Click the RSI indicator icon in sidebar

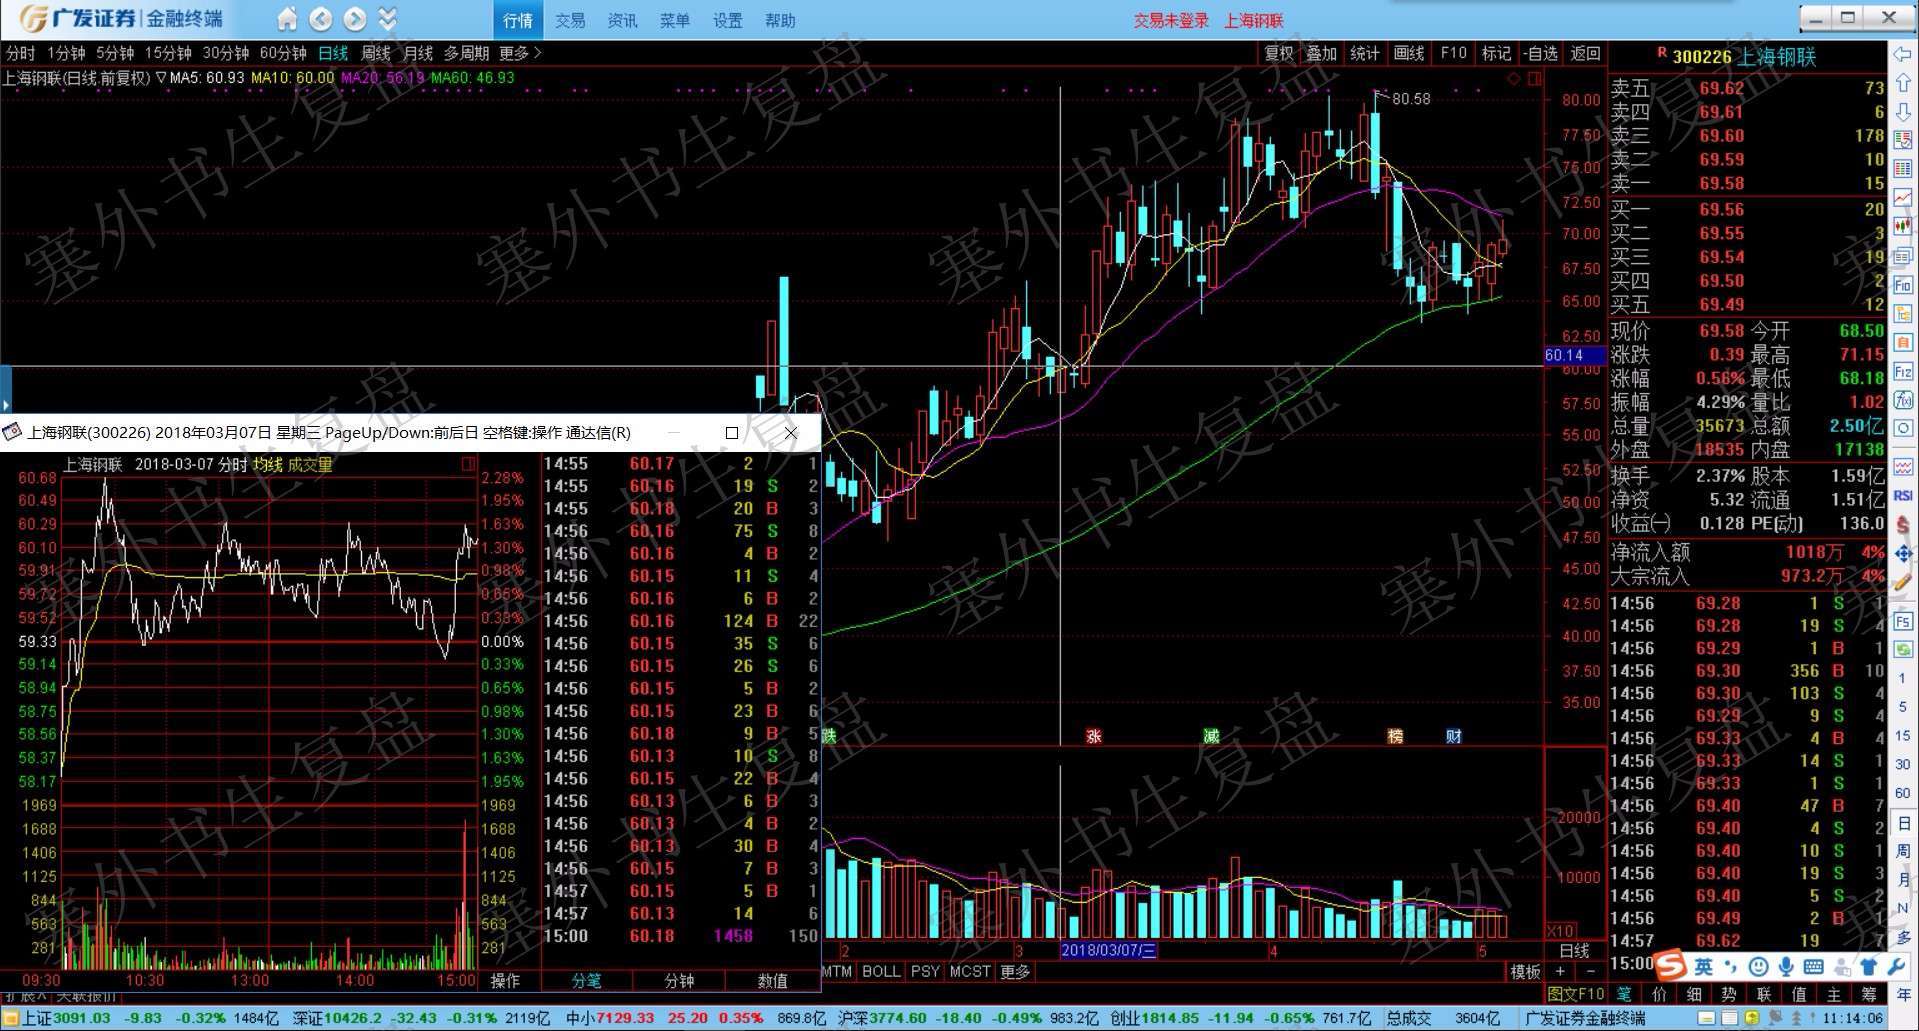pos(1903,496)
